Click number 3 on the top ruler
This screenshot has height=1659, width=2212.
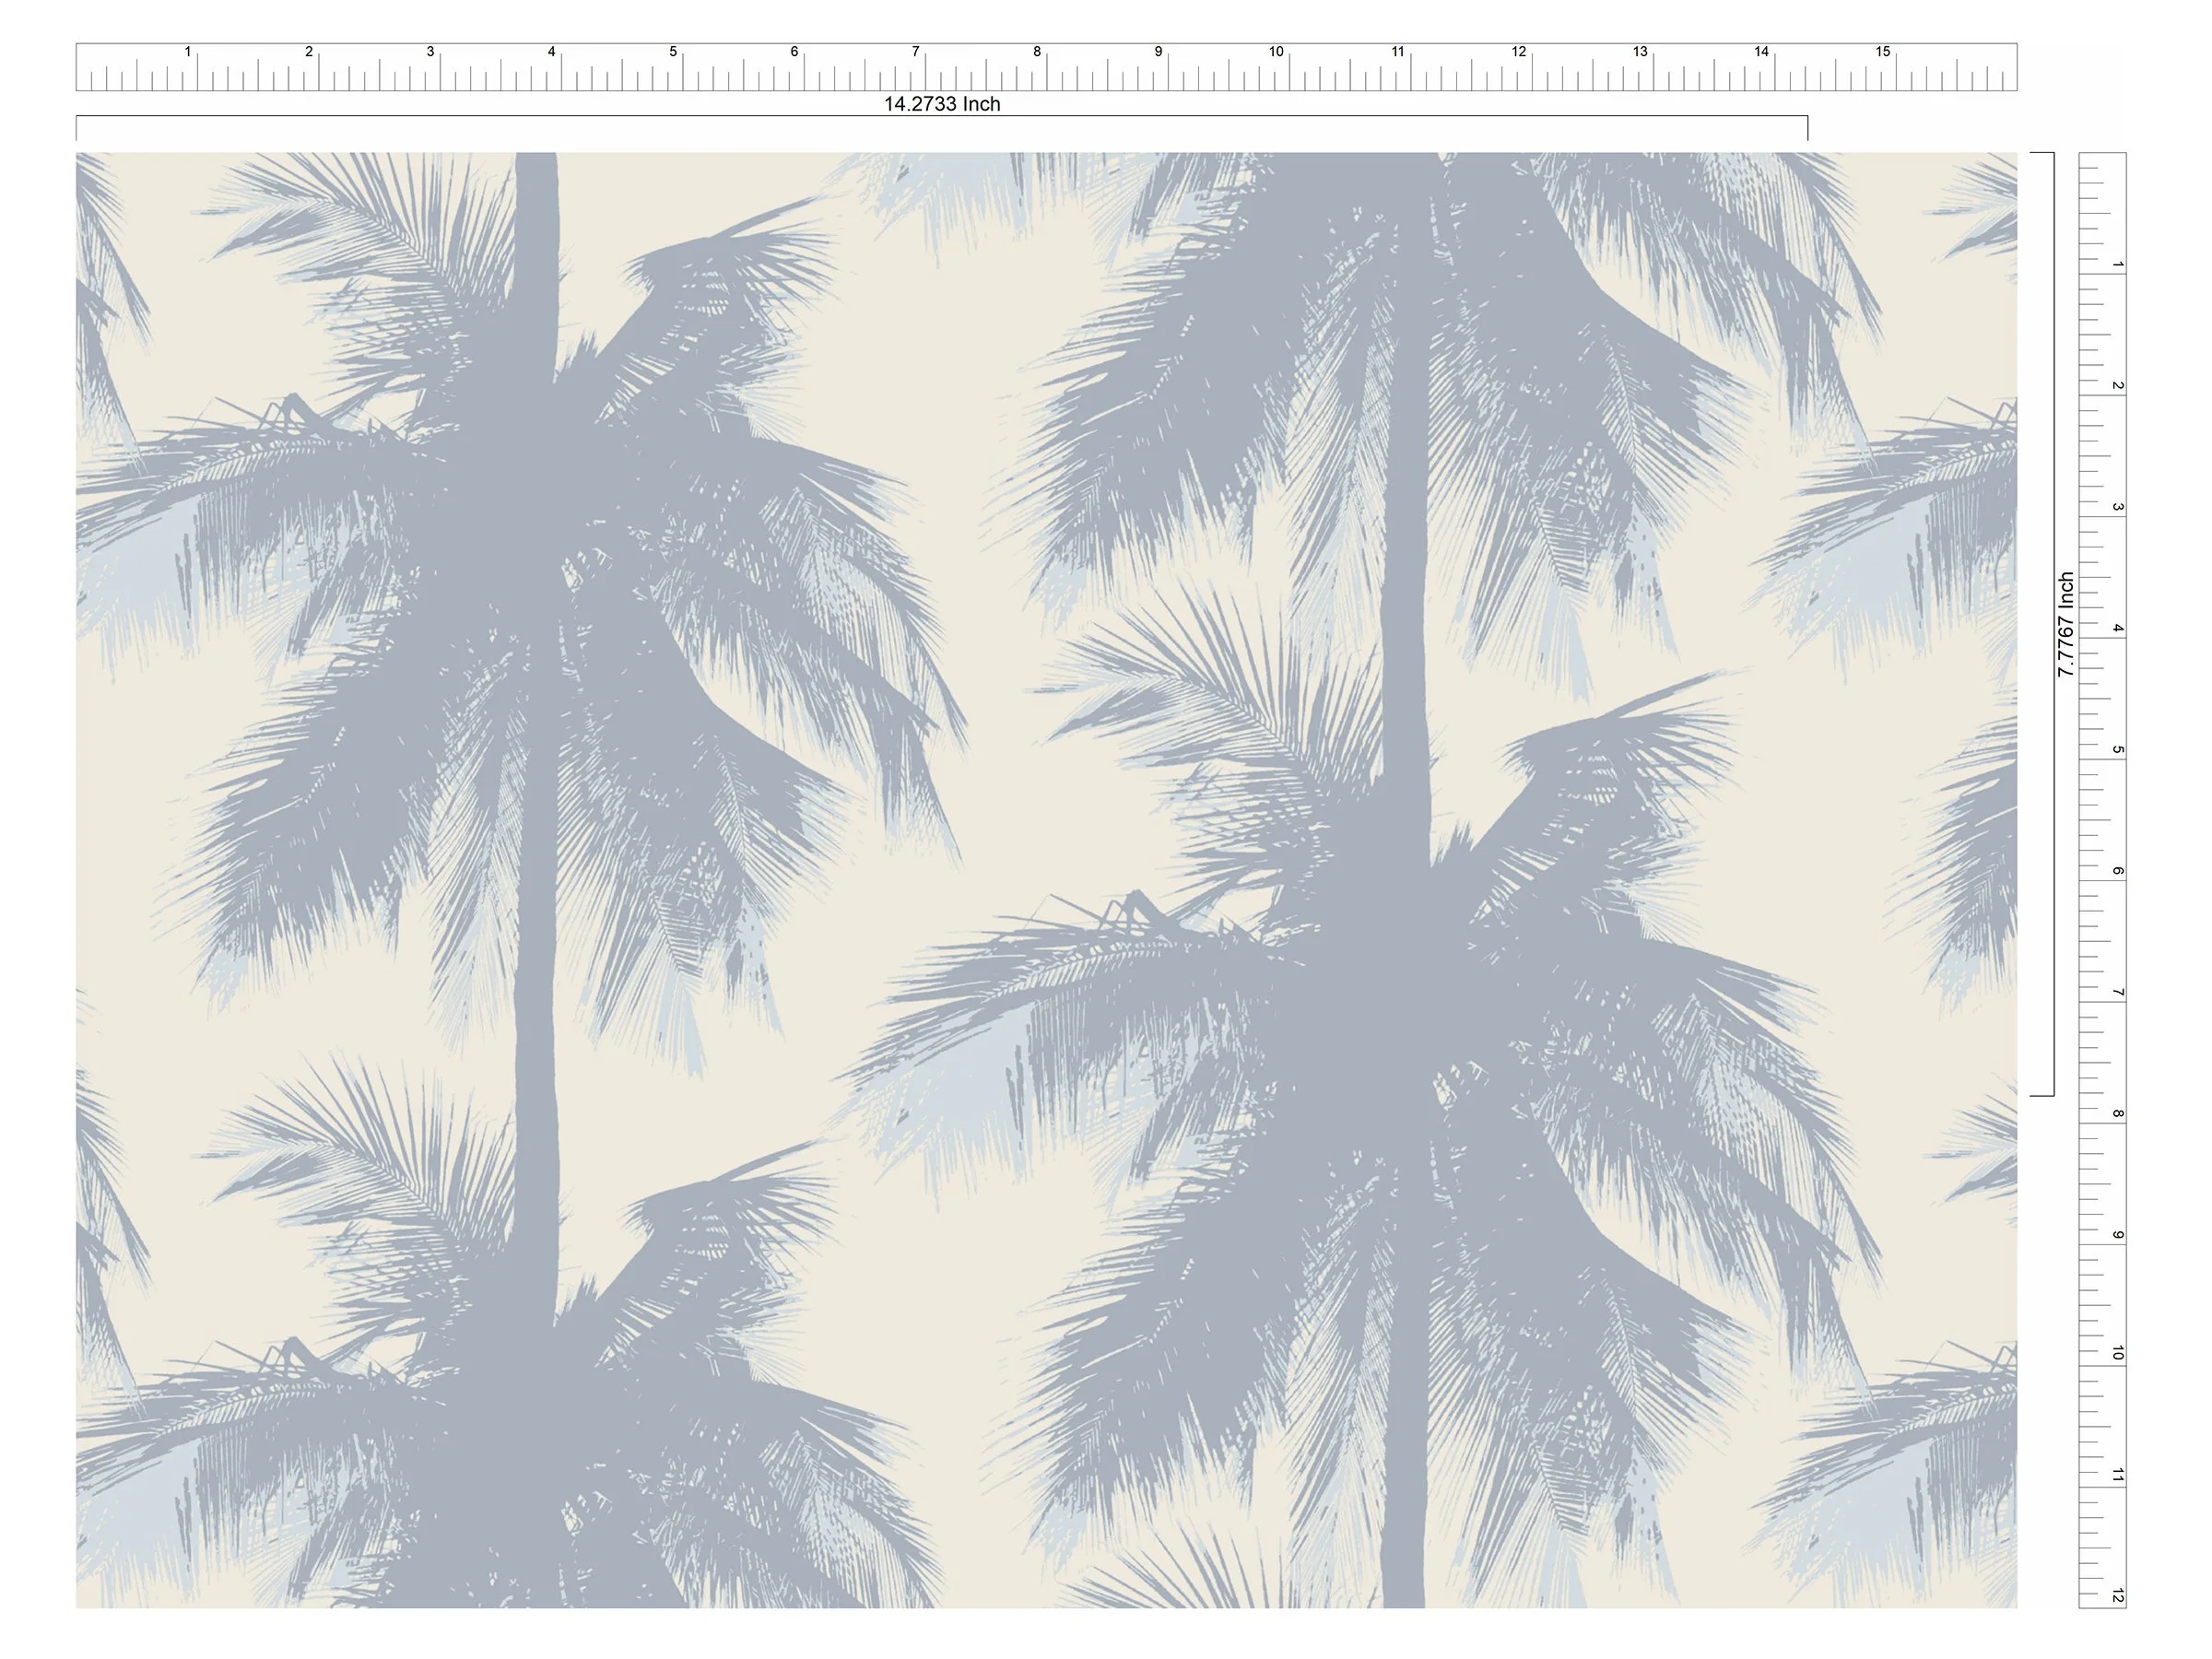click(x=430, y=52)
